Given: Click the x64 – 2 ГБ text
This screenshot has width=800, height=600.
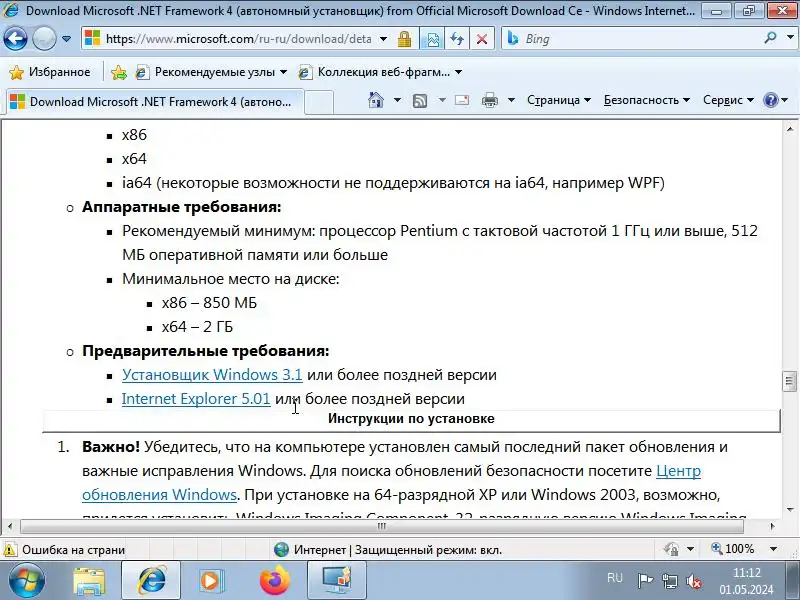Looking at the screenshot, I should pos(197,327).
